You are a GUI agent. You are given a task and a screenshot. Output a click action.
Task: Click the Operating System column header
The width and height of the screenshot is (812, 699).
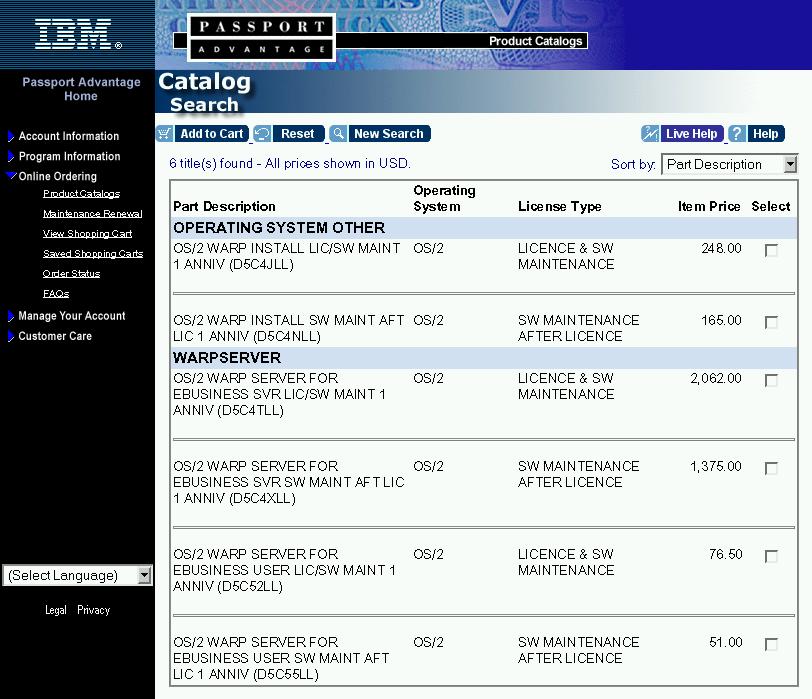pos(444,198)
